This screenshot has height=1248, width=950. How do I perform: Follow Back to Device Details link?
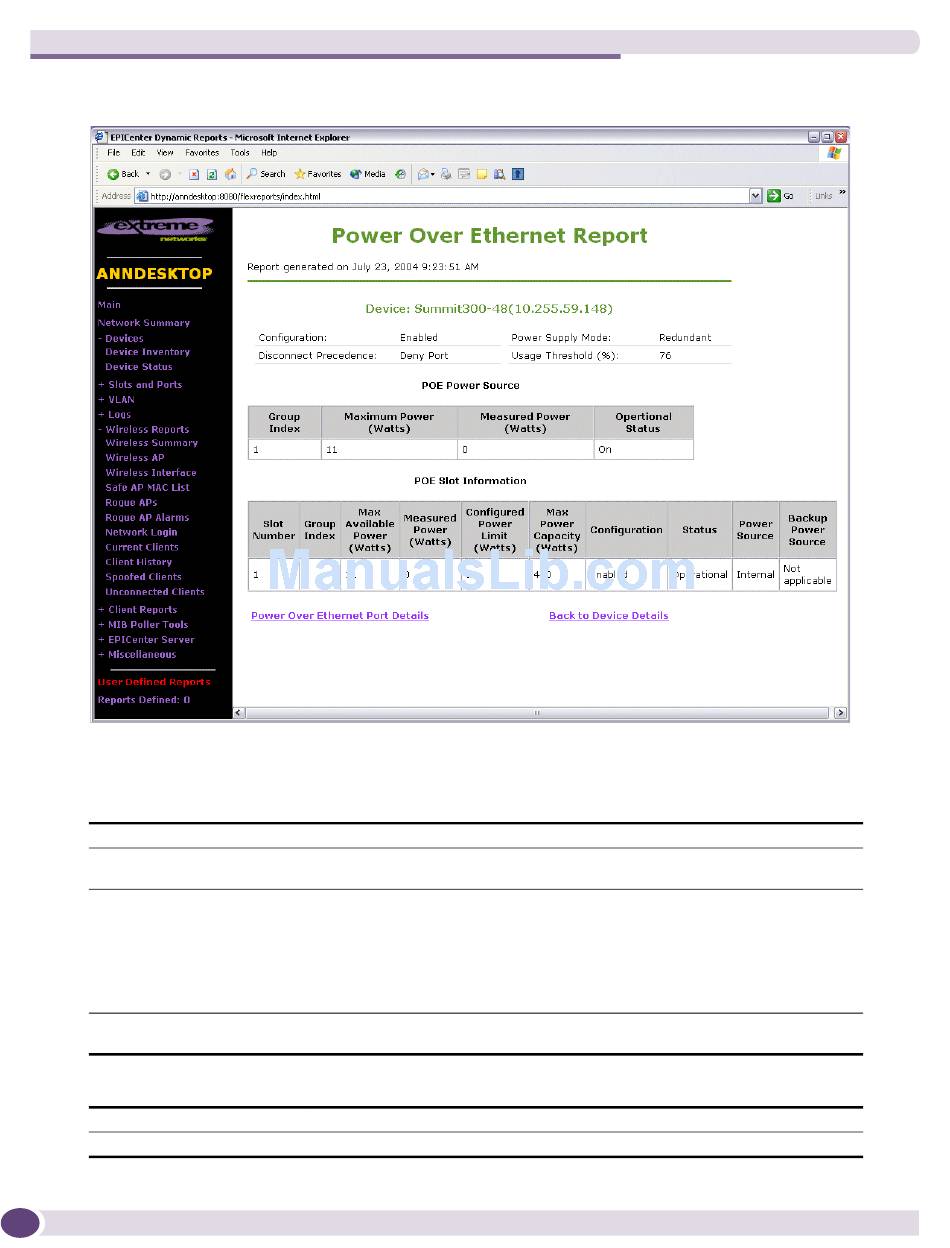pyautogui.click(x=609, y=616)
